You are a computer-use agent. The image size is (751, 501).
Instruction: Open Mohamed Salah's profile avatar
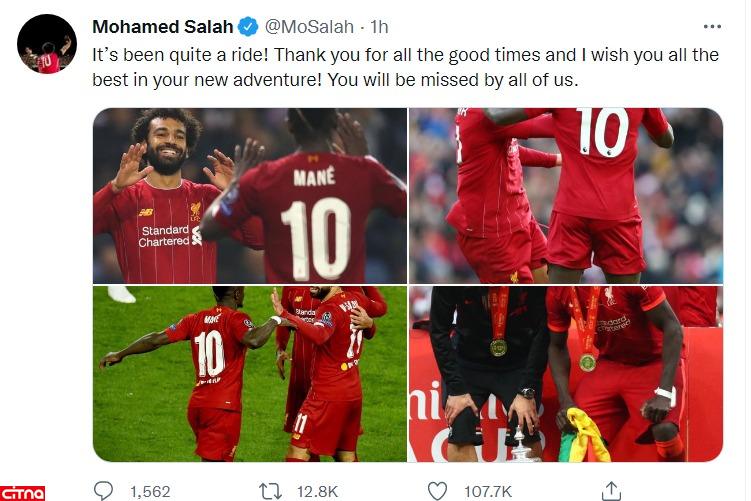coord(47,44)
